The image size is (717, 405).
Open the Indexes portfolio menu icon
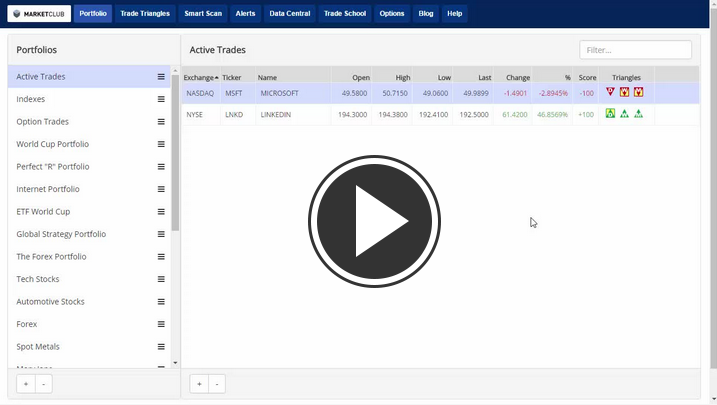click(161, 99)
